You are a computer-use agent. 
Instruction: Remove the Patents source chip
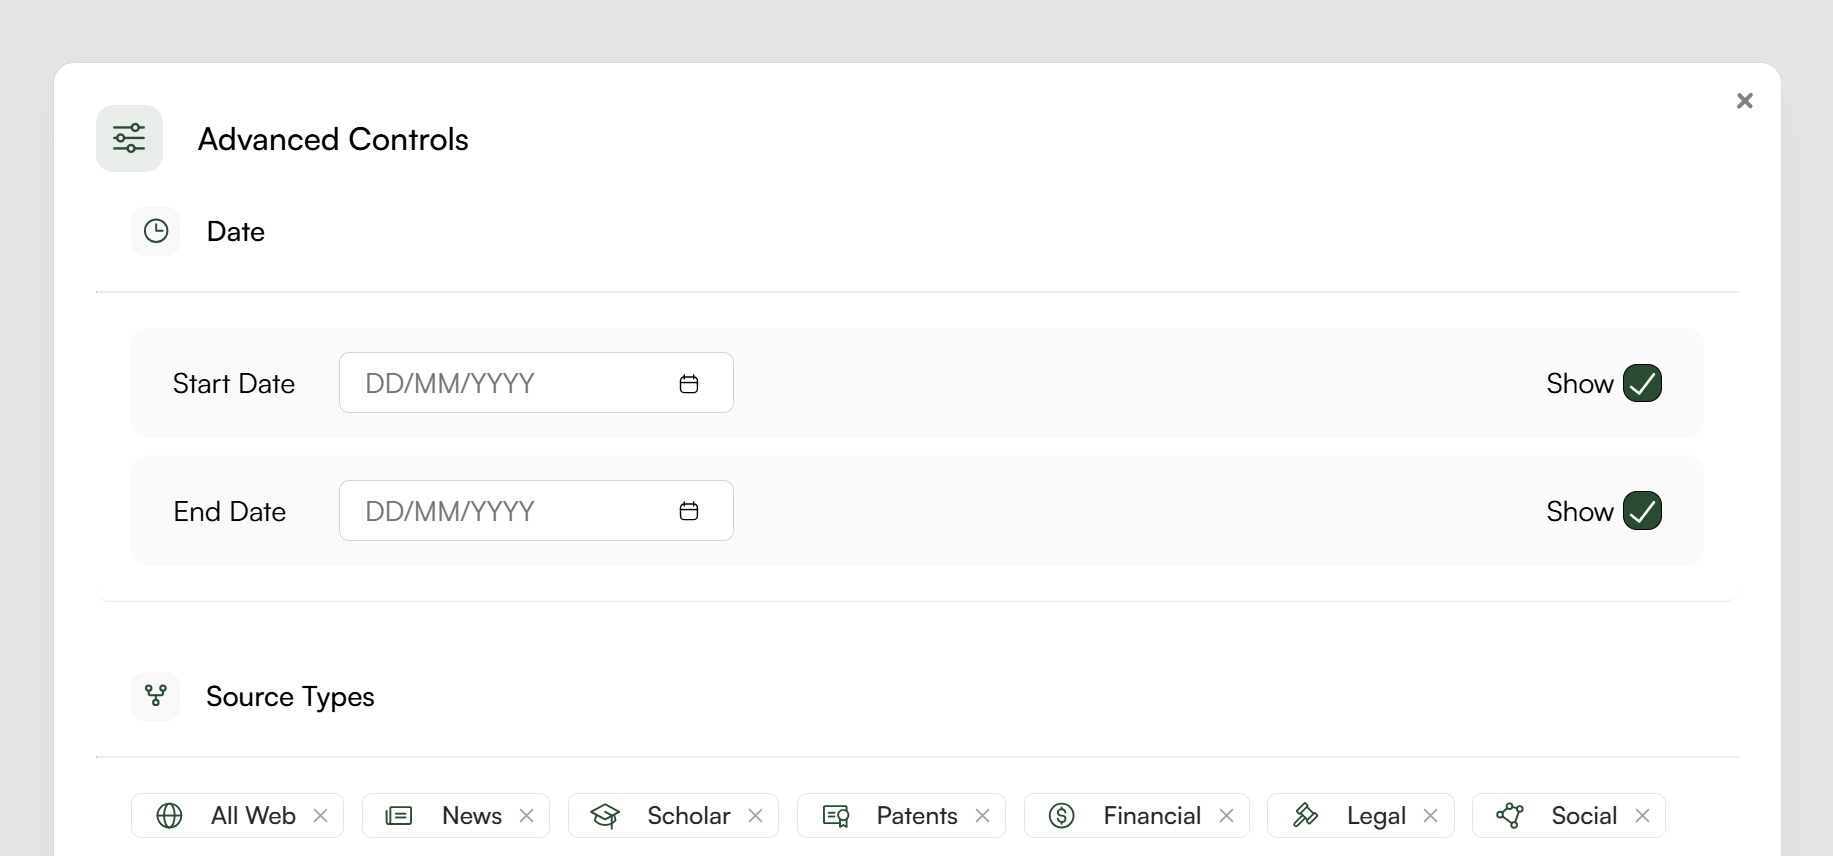(983, 816)
